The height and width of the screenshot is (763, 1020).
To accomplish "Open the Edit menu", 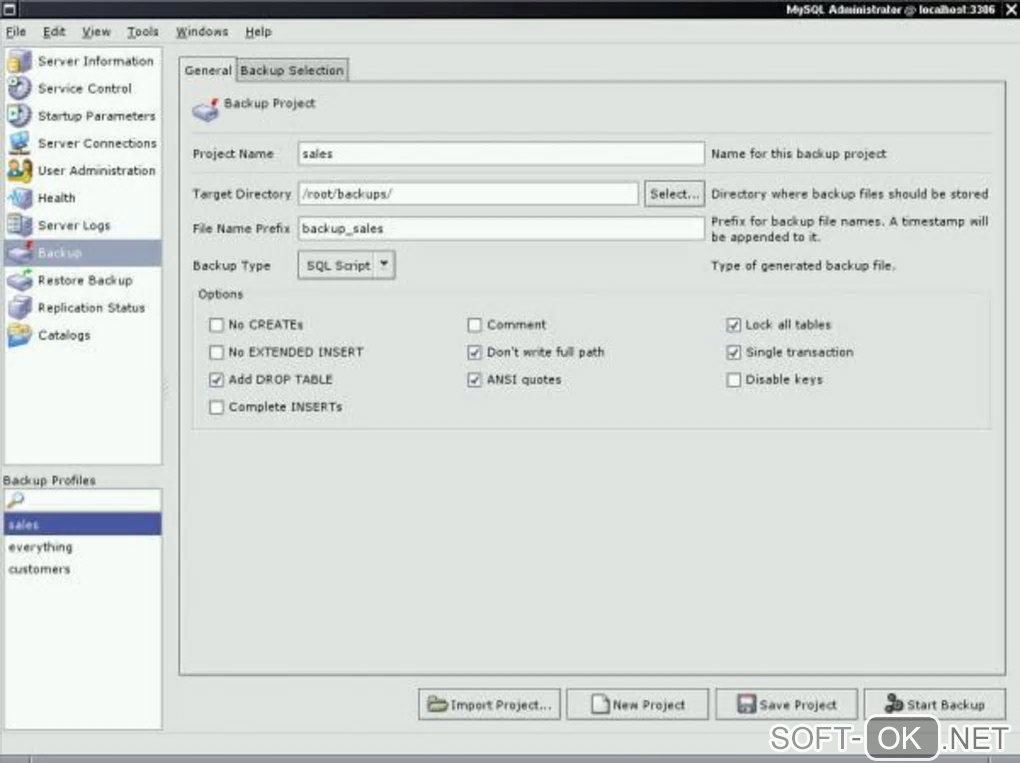I will click(x=54, y=31).
